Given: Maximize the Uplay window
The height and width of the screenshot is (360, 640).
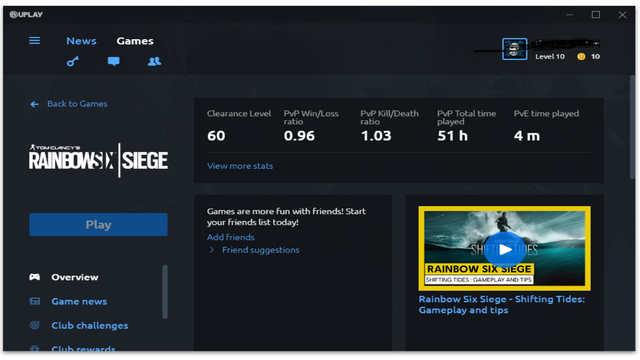Looking at the screenshot, I should point(596,15).
